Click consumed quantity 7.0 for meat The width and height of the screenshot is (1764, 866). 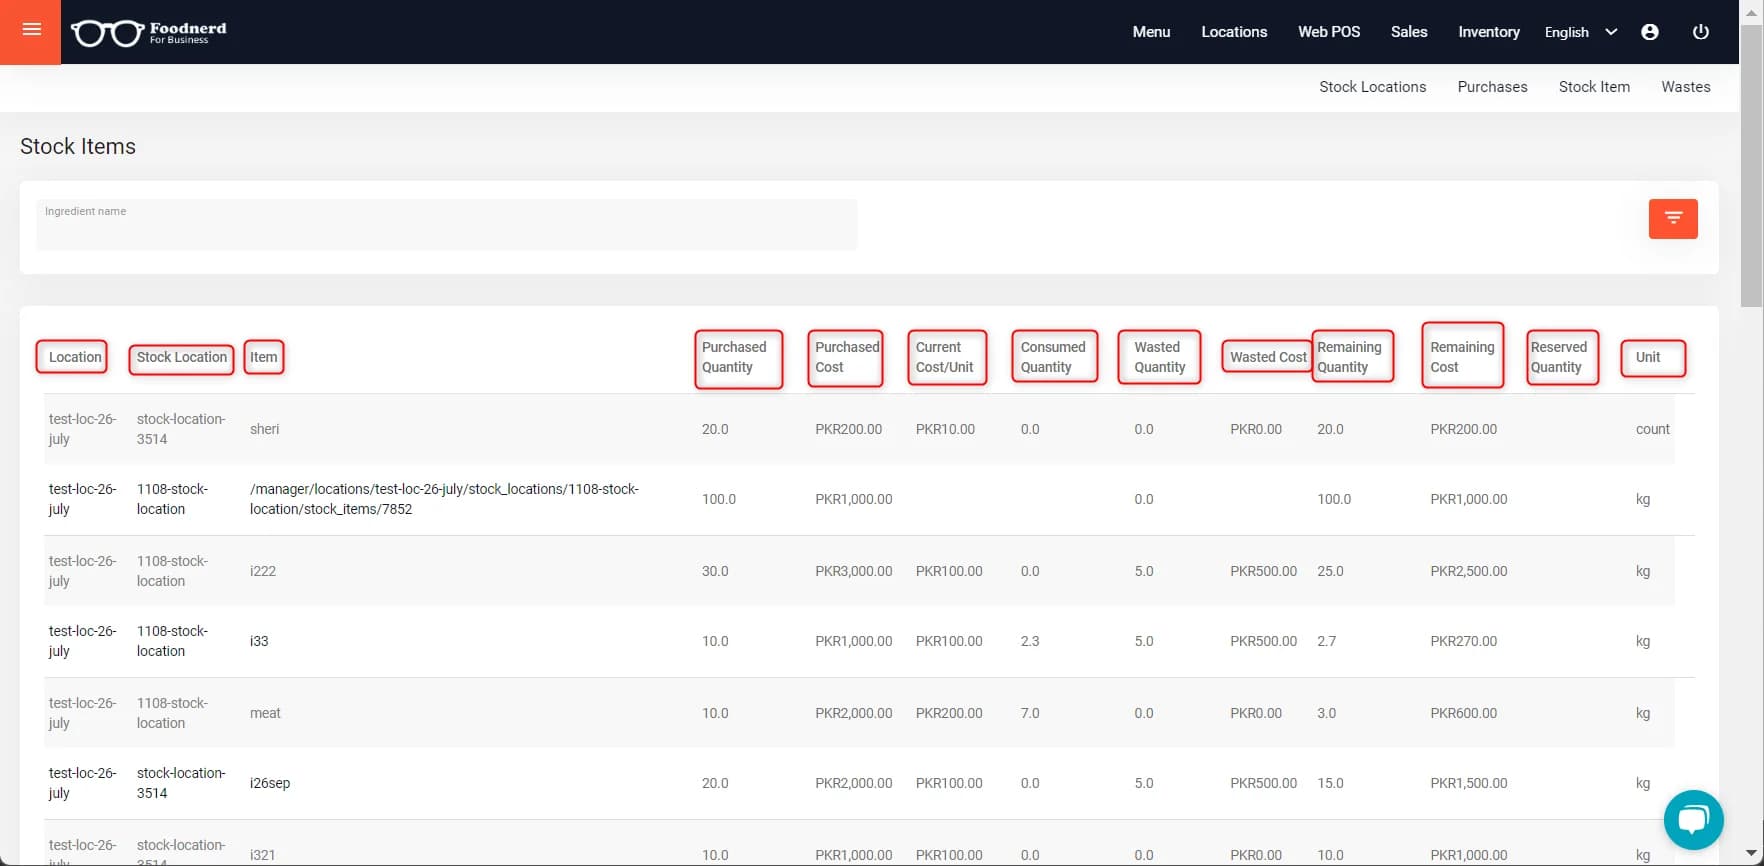click(x=1030, y=713)
